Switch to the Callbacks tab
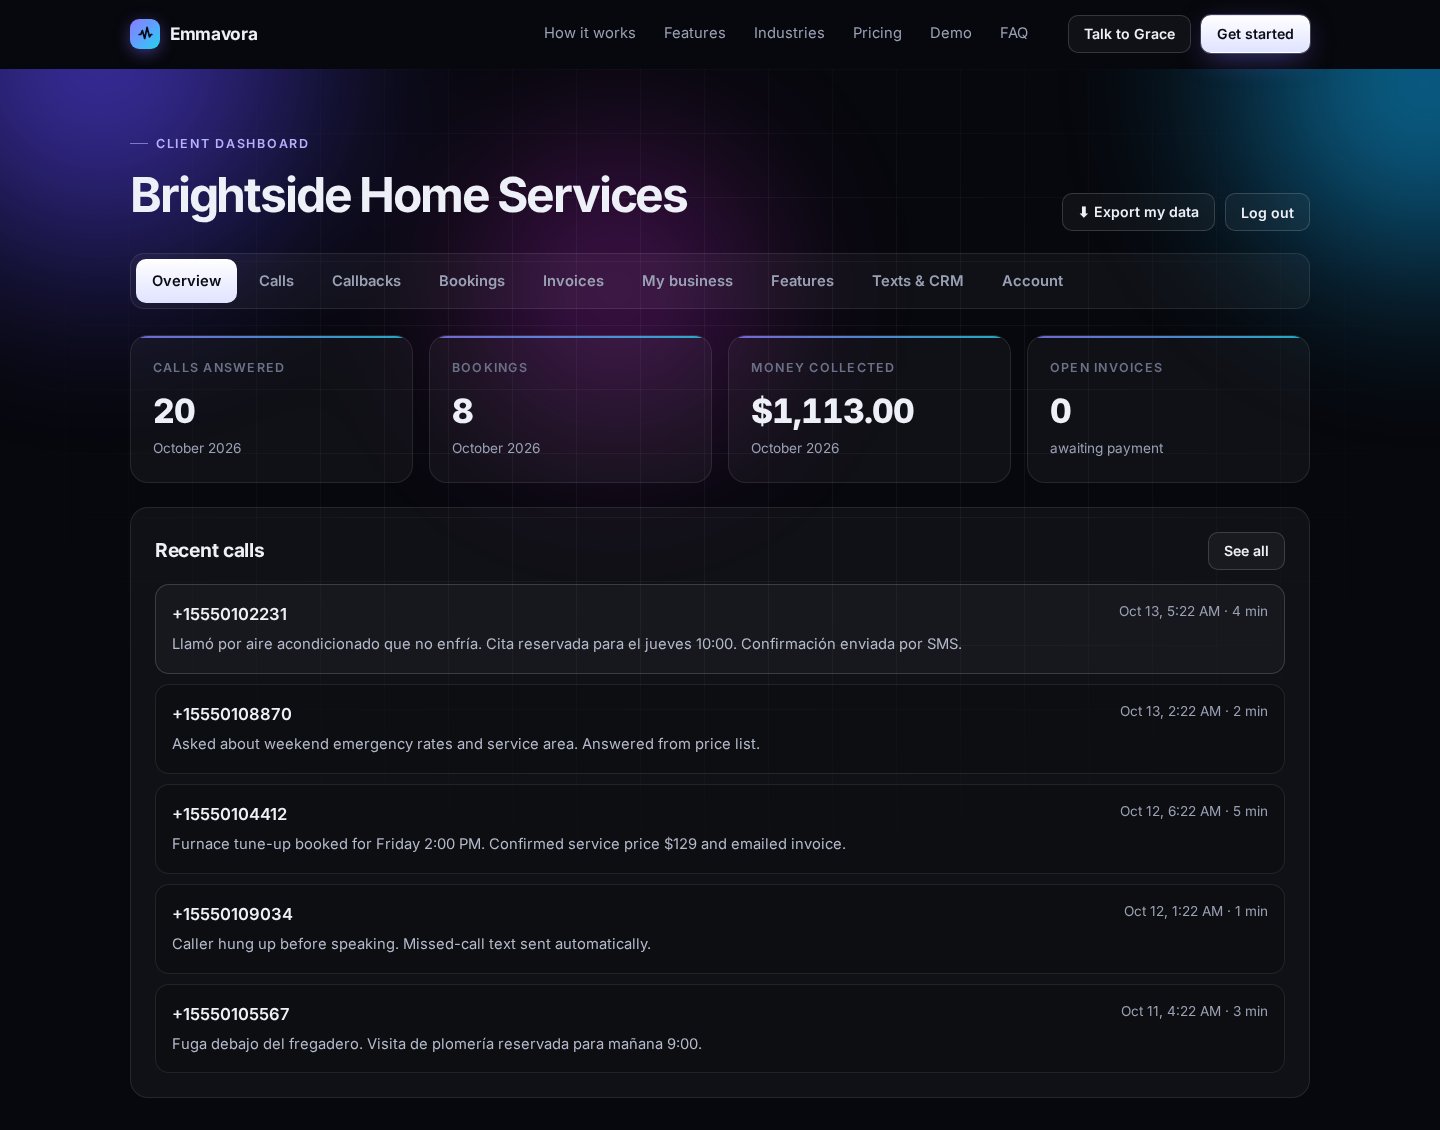Image resolution: width=1440 pixels, height=1130 pixels. click(x=366, y=281)
